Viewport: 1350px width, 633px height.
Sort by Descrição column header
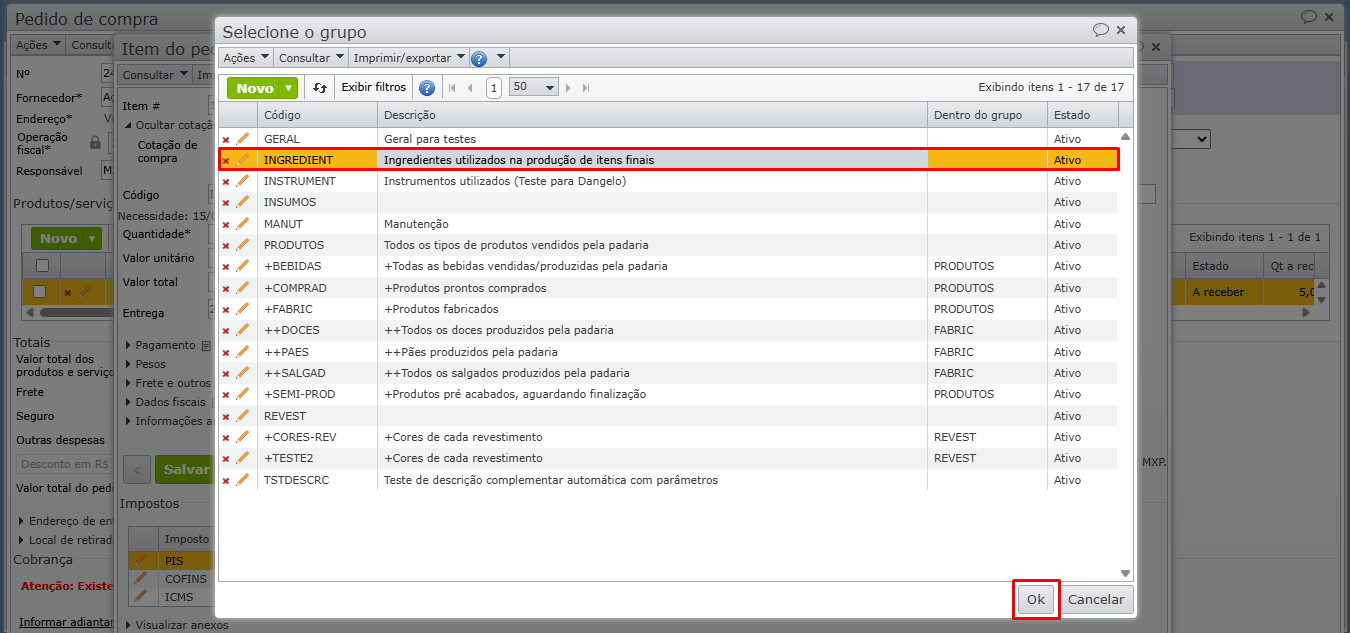(x=652, y=115)
